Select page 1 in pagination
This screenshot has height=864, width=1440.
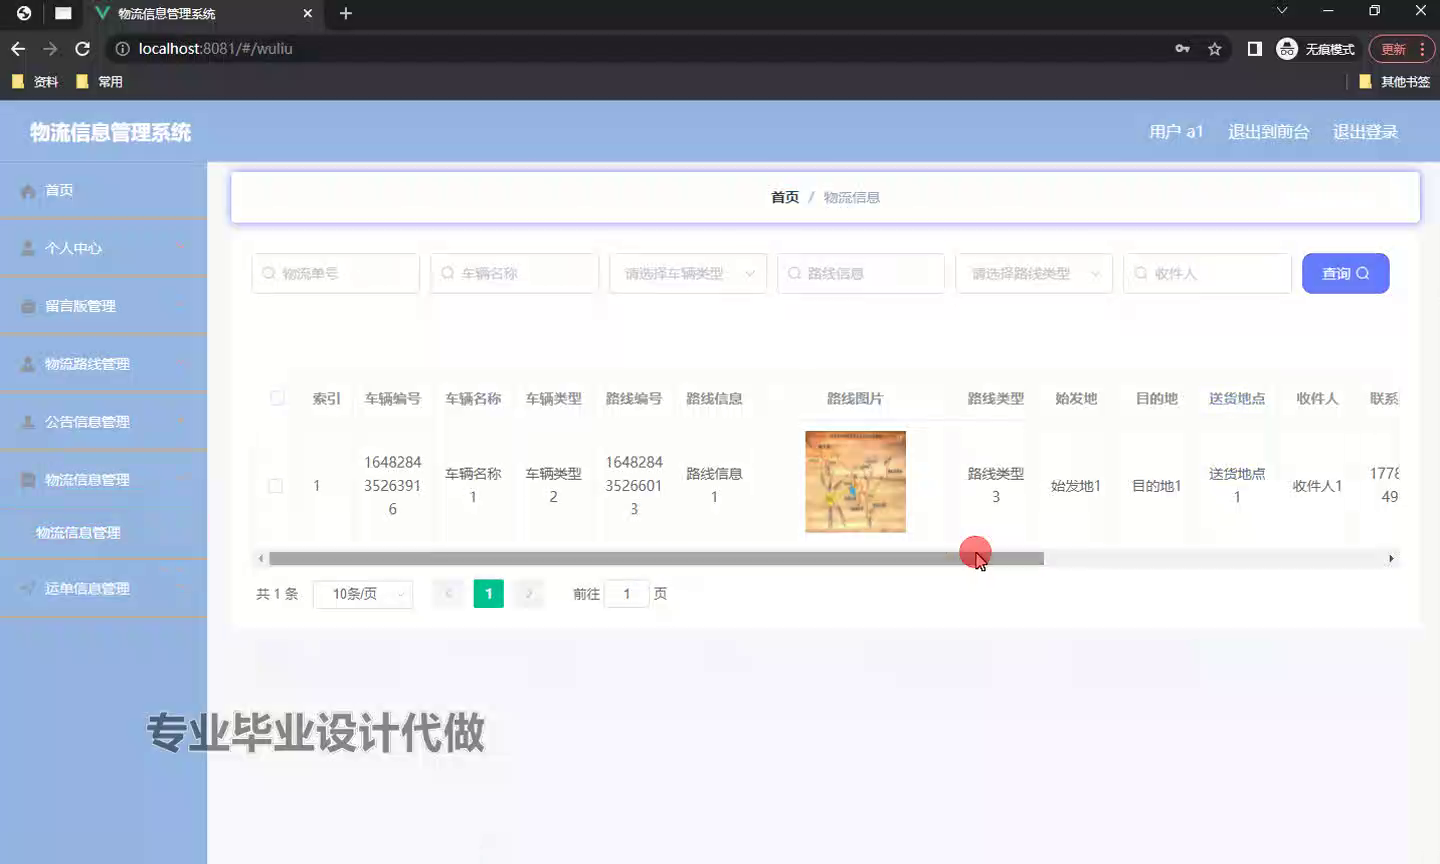[x=488, y=594]
